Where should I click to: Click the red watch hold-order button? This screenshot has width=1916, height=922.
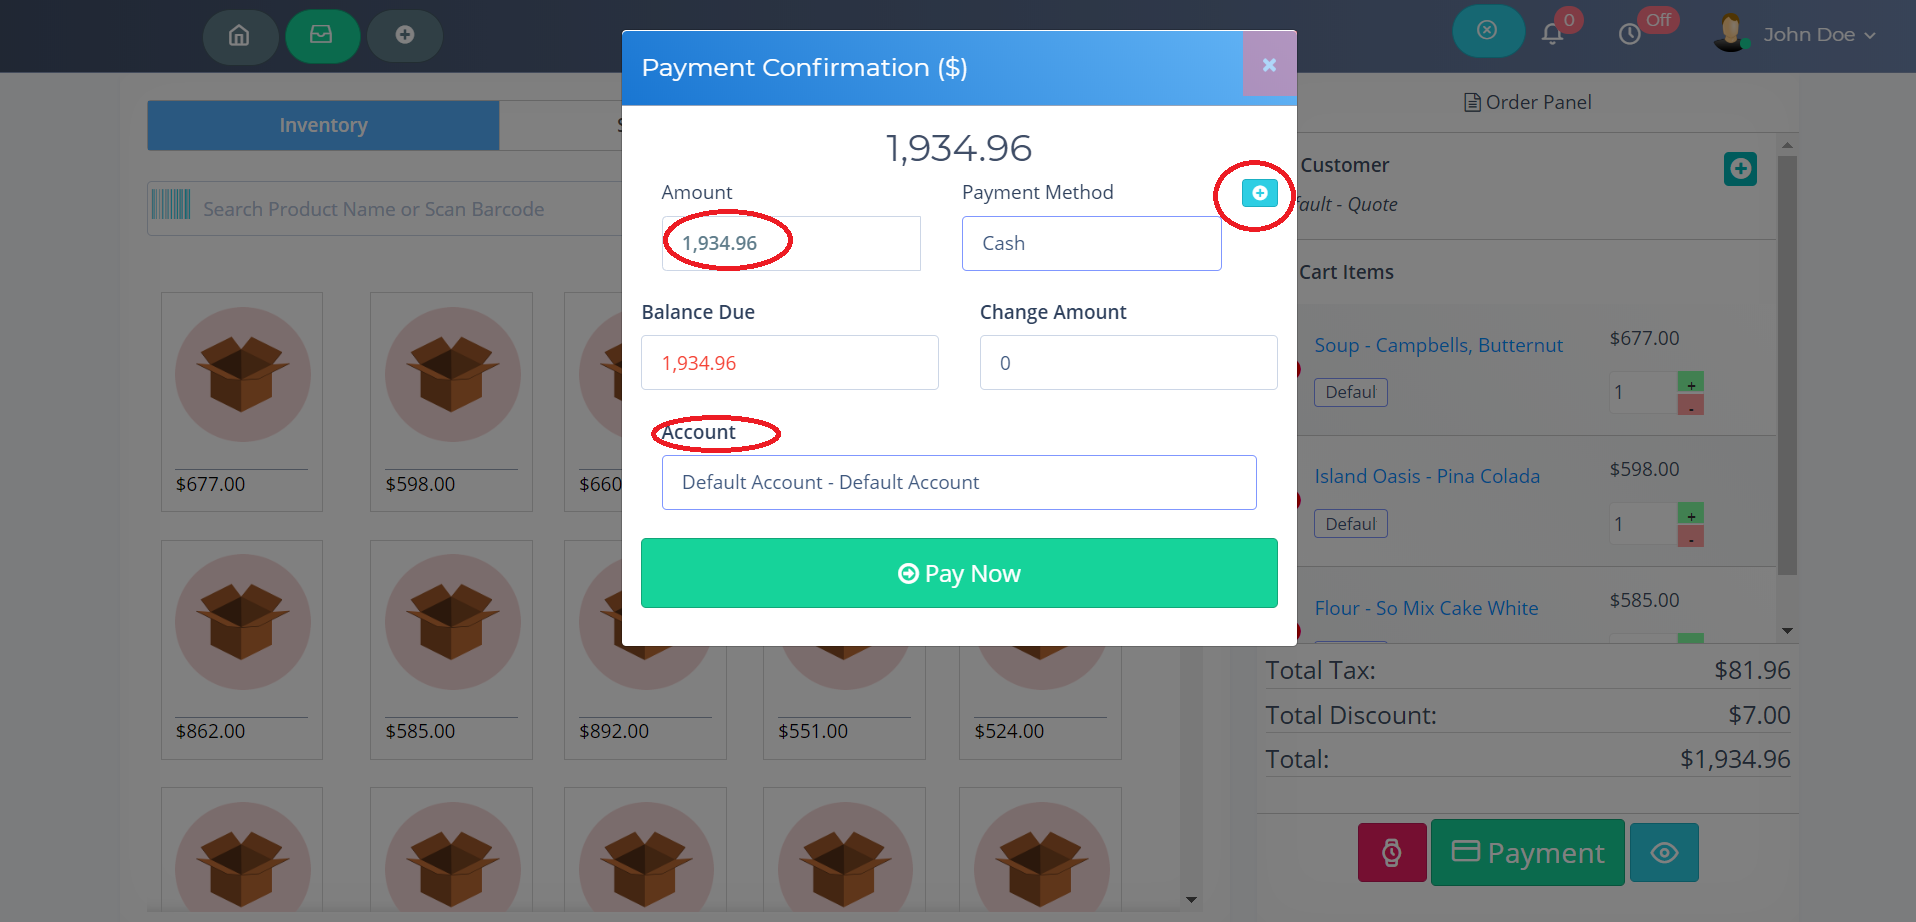click(1391, 853)
